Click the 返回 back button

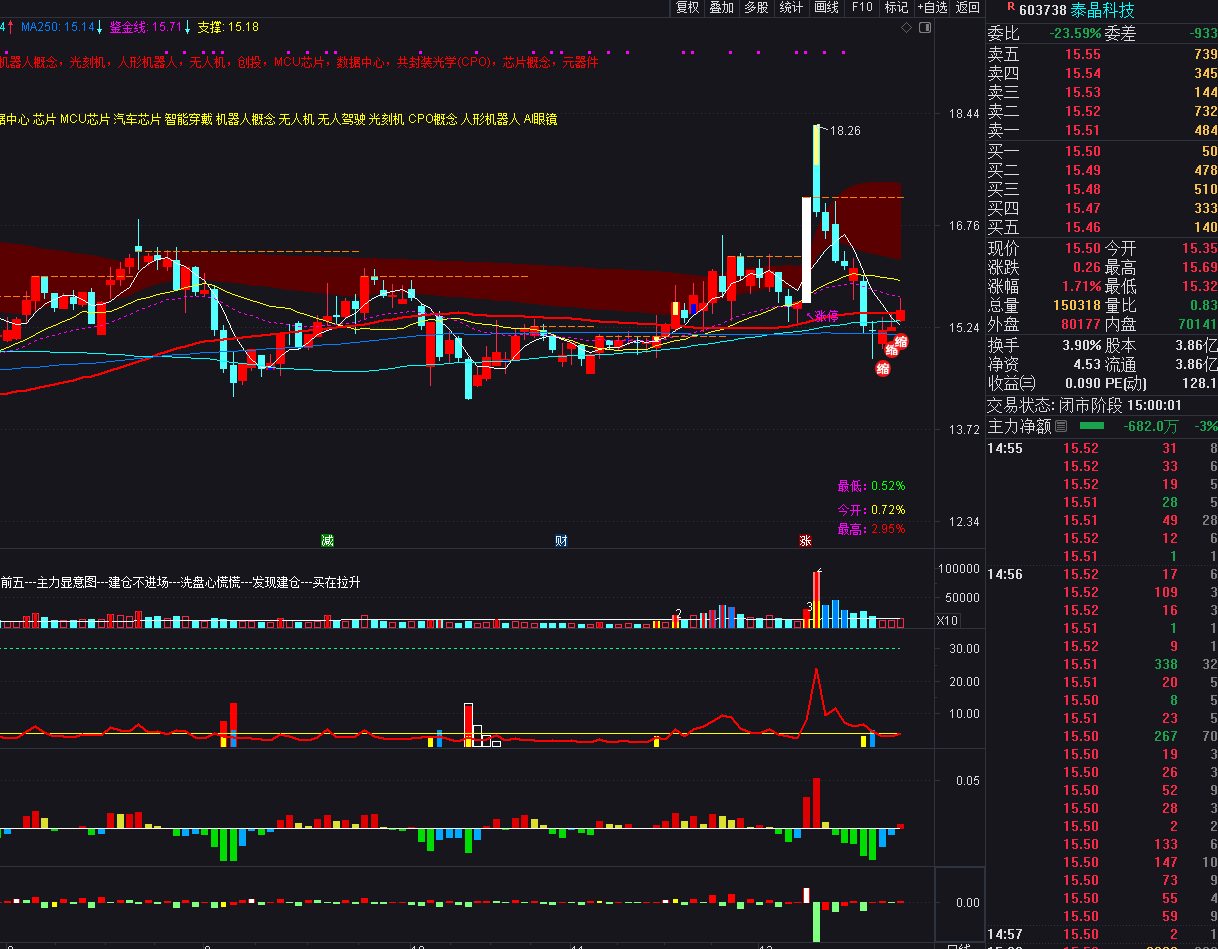pyautogui.click(x=967, y=8)
